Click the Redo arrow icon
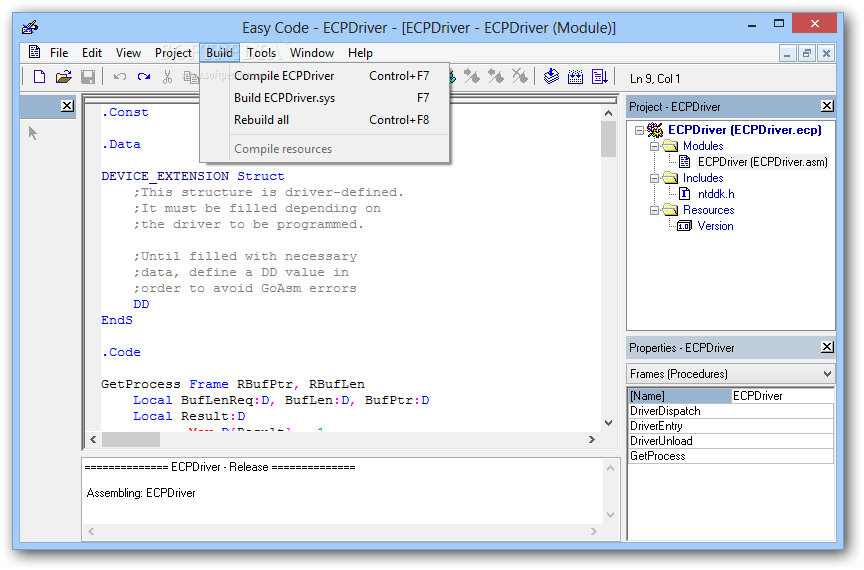This screenshot has width=864, height=570. point(144,77)
